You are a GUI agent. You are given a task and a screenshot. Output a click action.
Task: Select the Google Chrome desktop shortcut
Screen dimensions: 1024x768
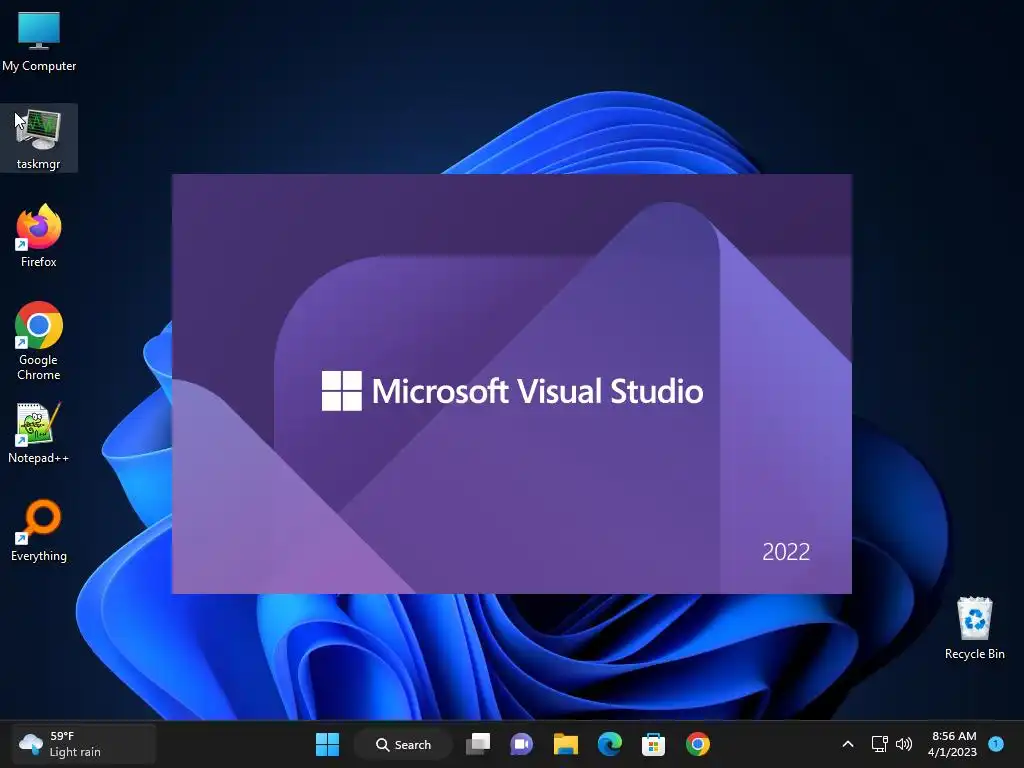click(39, 341)
